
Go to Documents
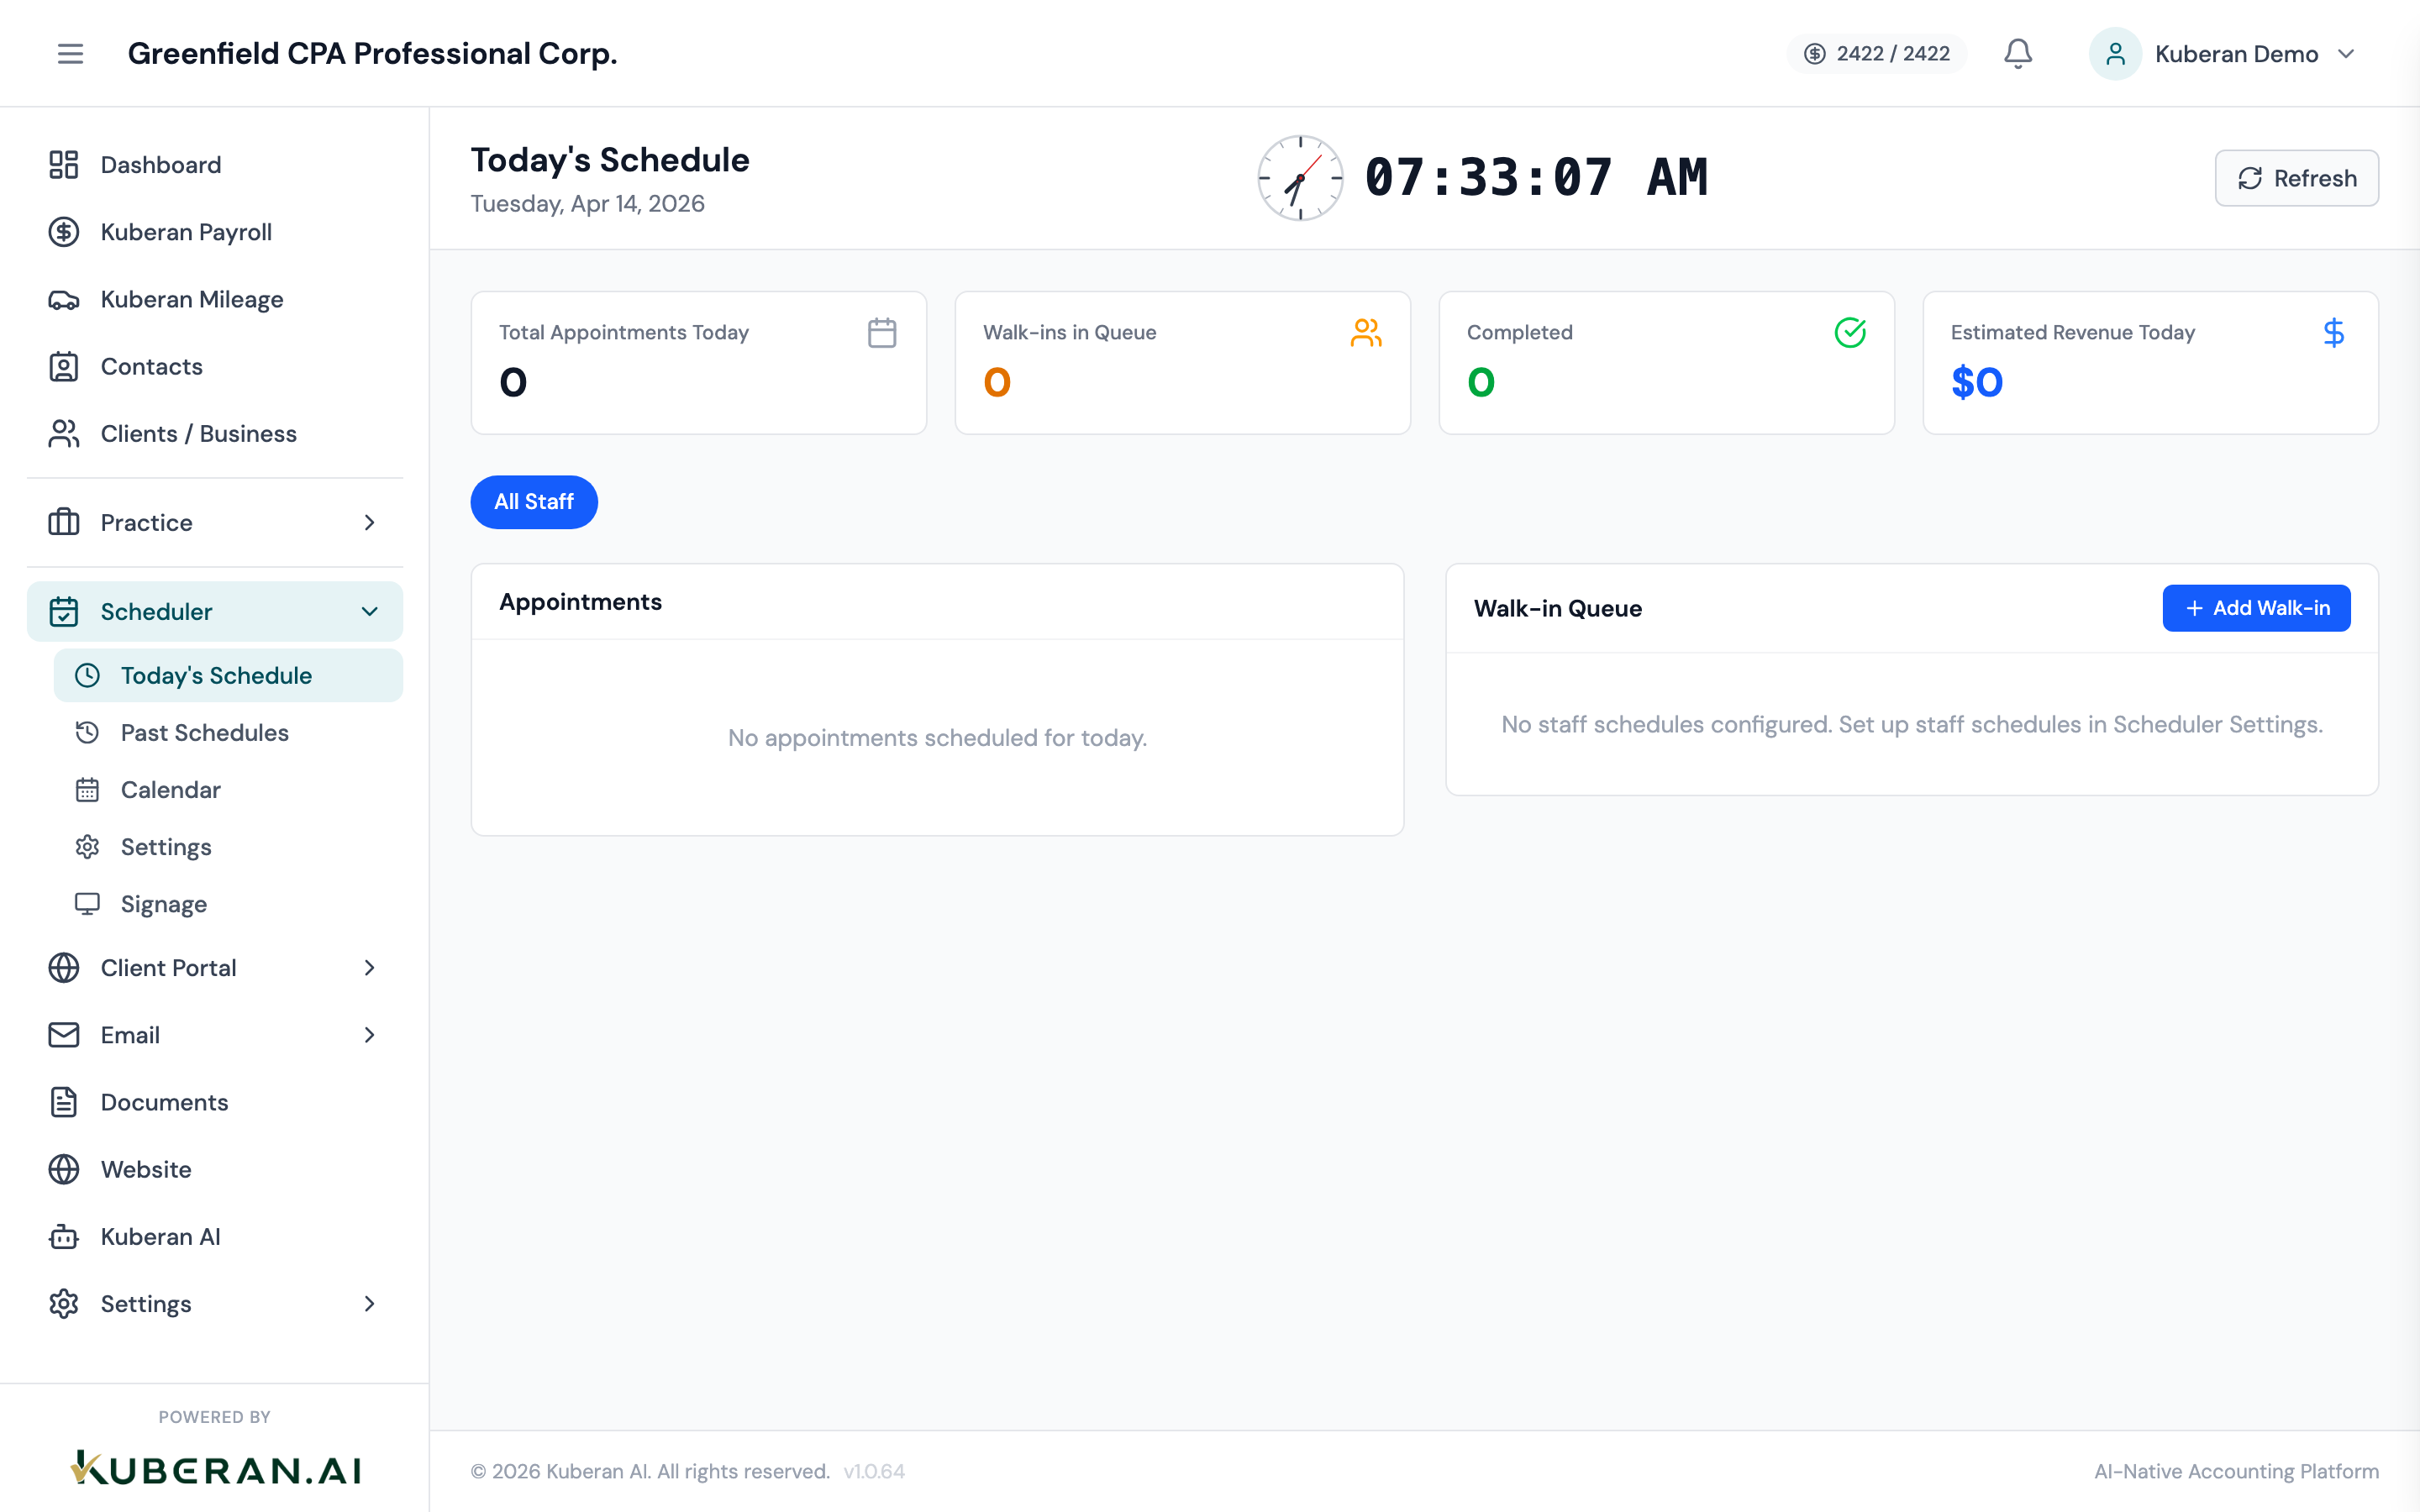point(215,1101)
